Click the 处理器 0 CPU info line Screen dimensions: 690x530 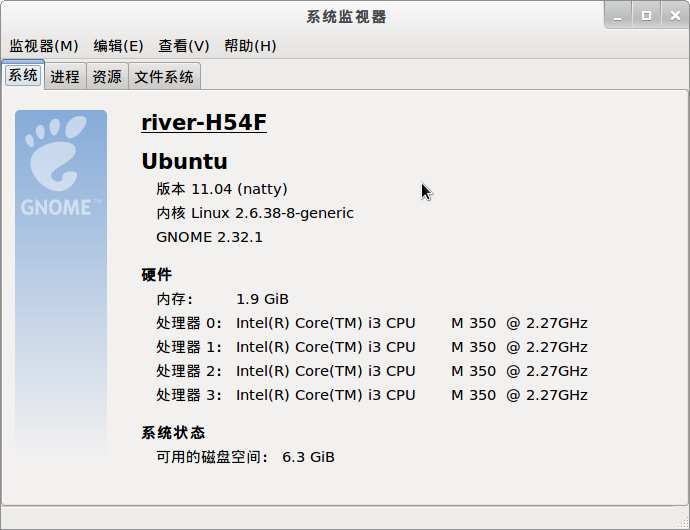click(372, 323)
